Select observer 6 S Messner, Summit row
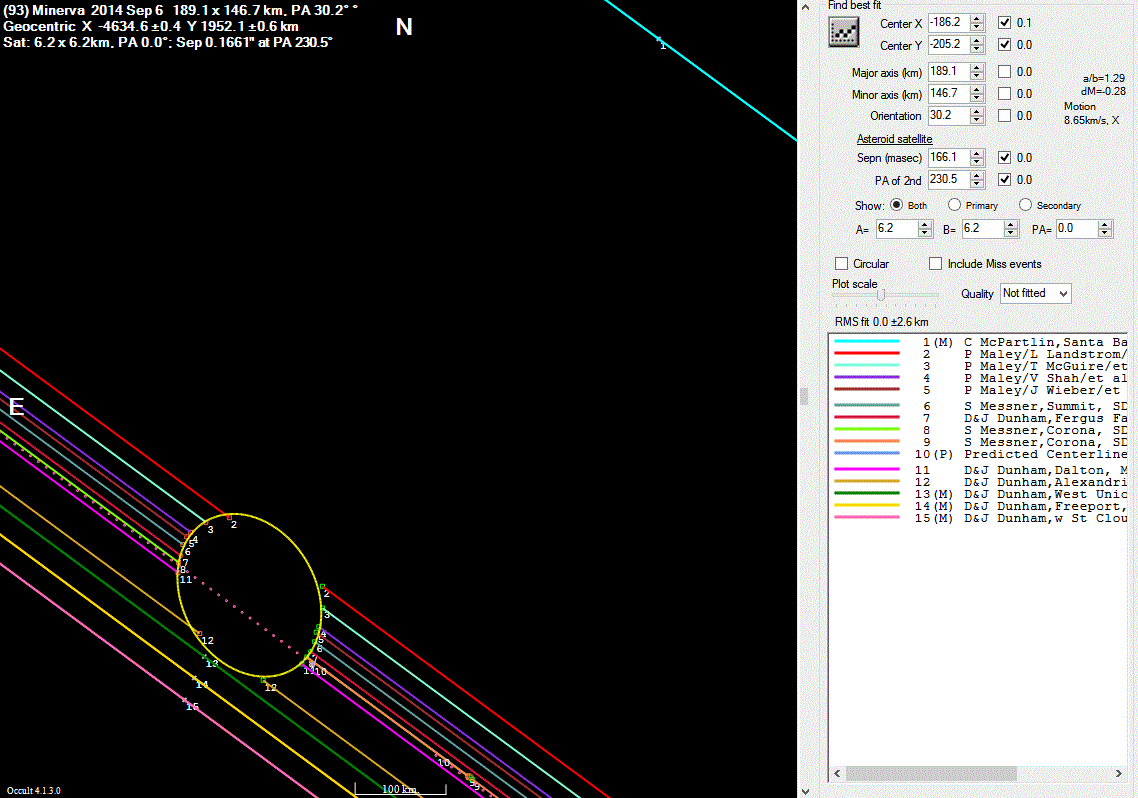 coord(980,406)
